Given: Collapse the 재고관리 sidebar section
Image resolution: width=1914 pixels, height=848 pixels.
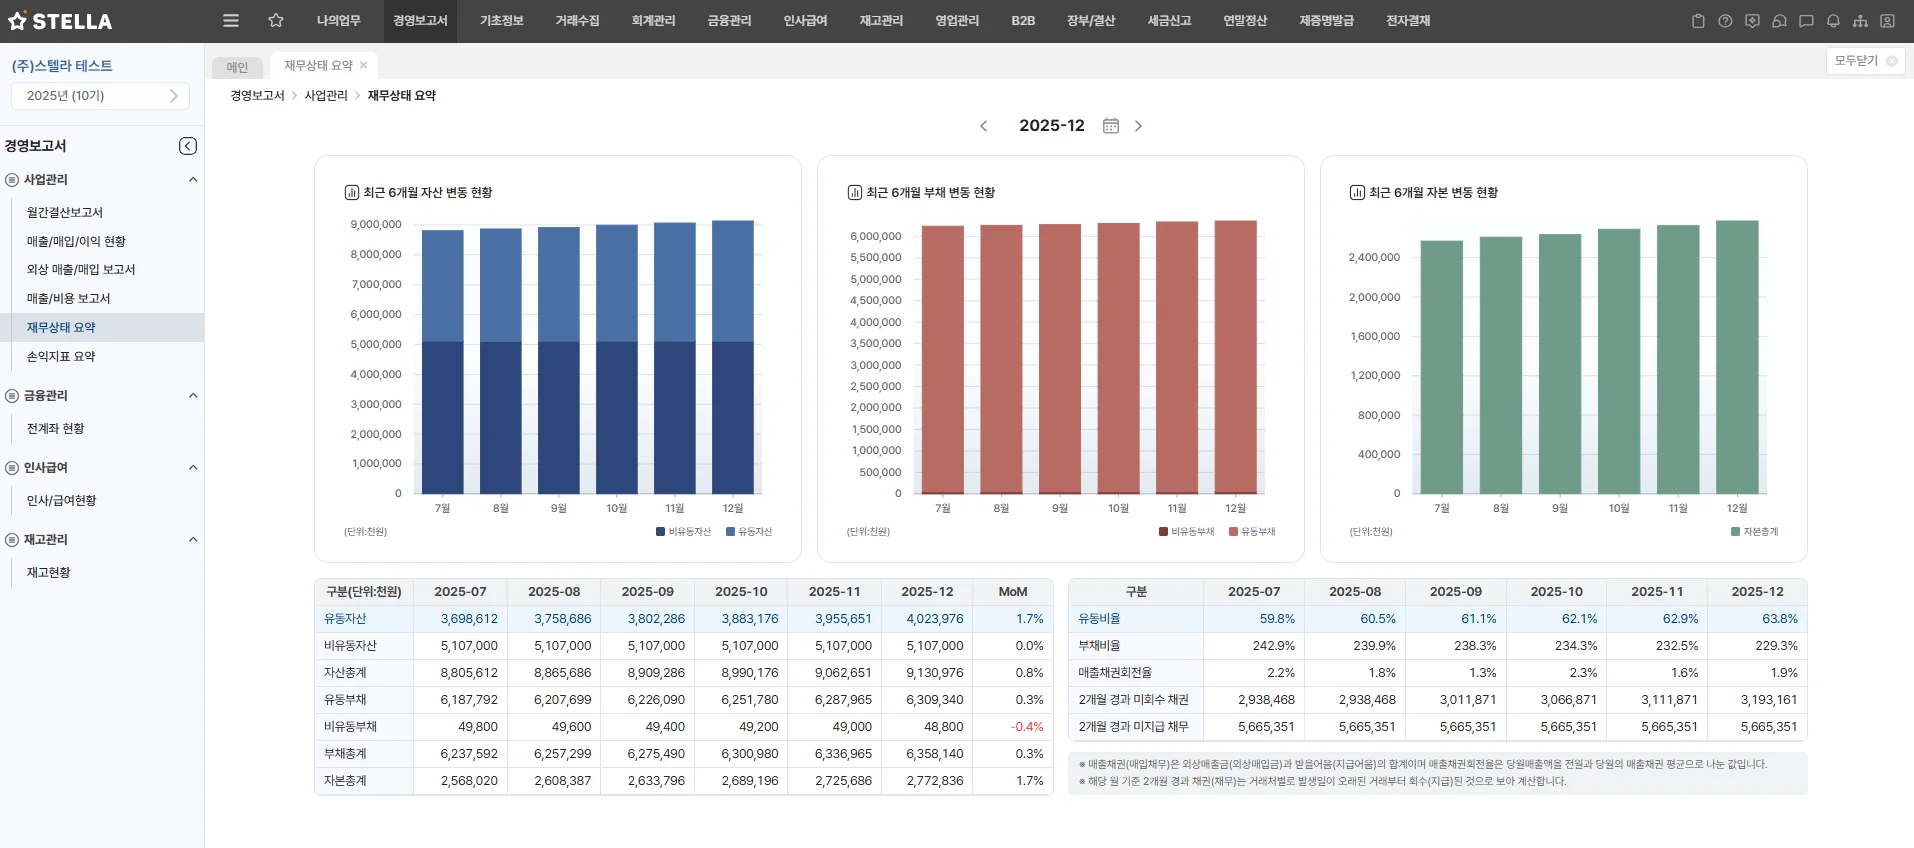Looking at the screenshot, I should tap(193, 540).
